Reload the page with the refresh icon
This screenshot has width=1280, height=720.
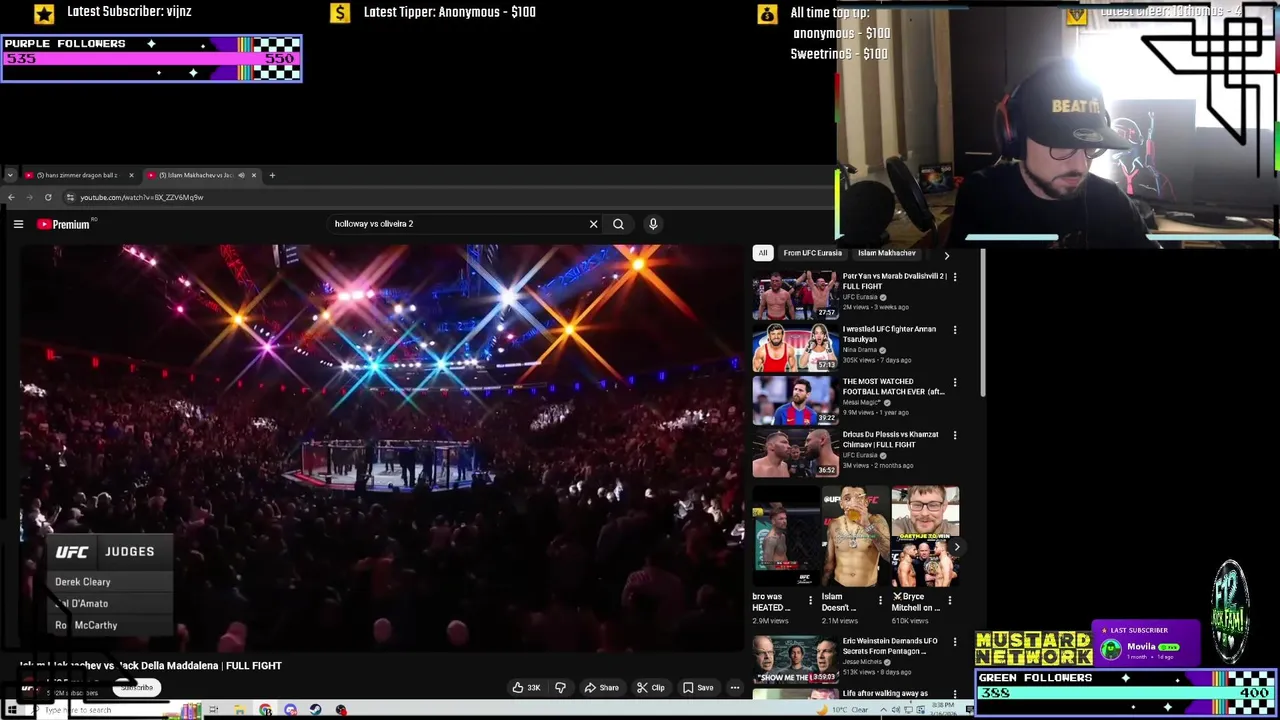(x=47, y=197)
